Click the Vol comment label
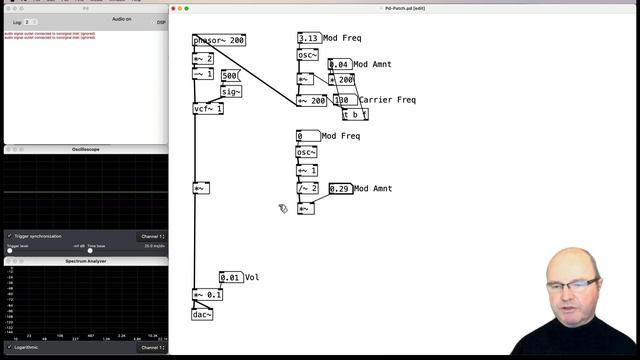Viewport: 640px width, 360px height. 252,277
